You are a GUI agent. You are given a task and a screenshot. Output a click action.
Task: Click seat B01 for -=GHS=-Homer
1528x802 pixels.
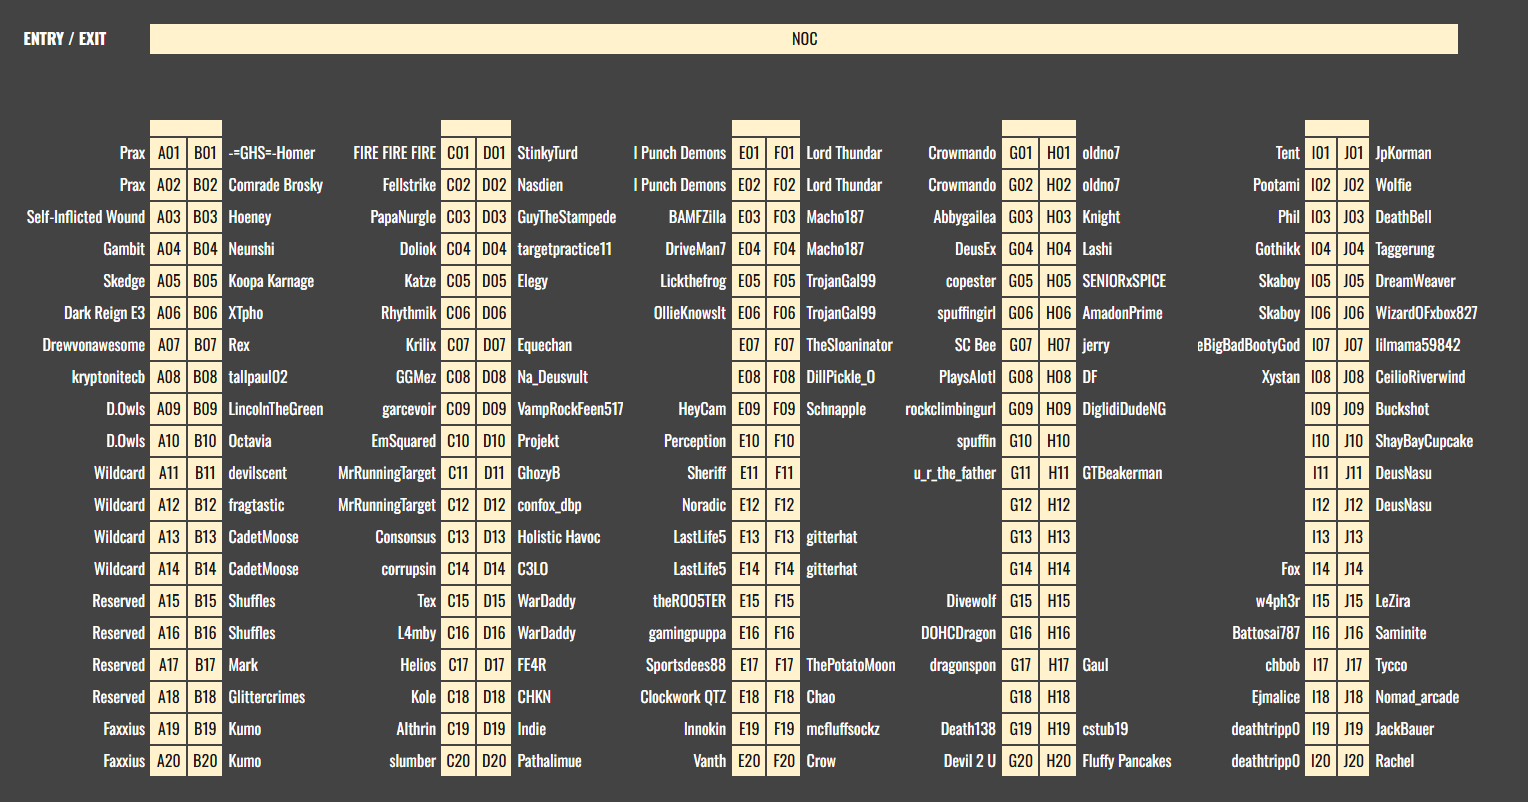click(205, 153)
